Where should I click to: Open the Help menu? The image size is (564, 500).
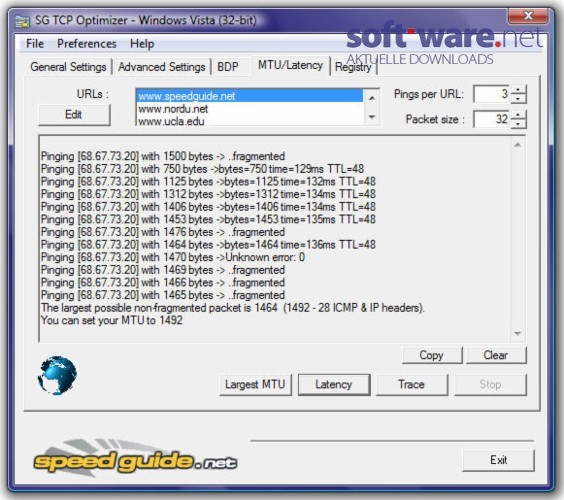(x=142, y=44)
